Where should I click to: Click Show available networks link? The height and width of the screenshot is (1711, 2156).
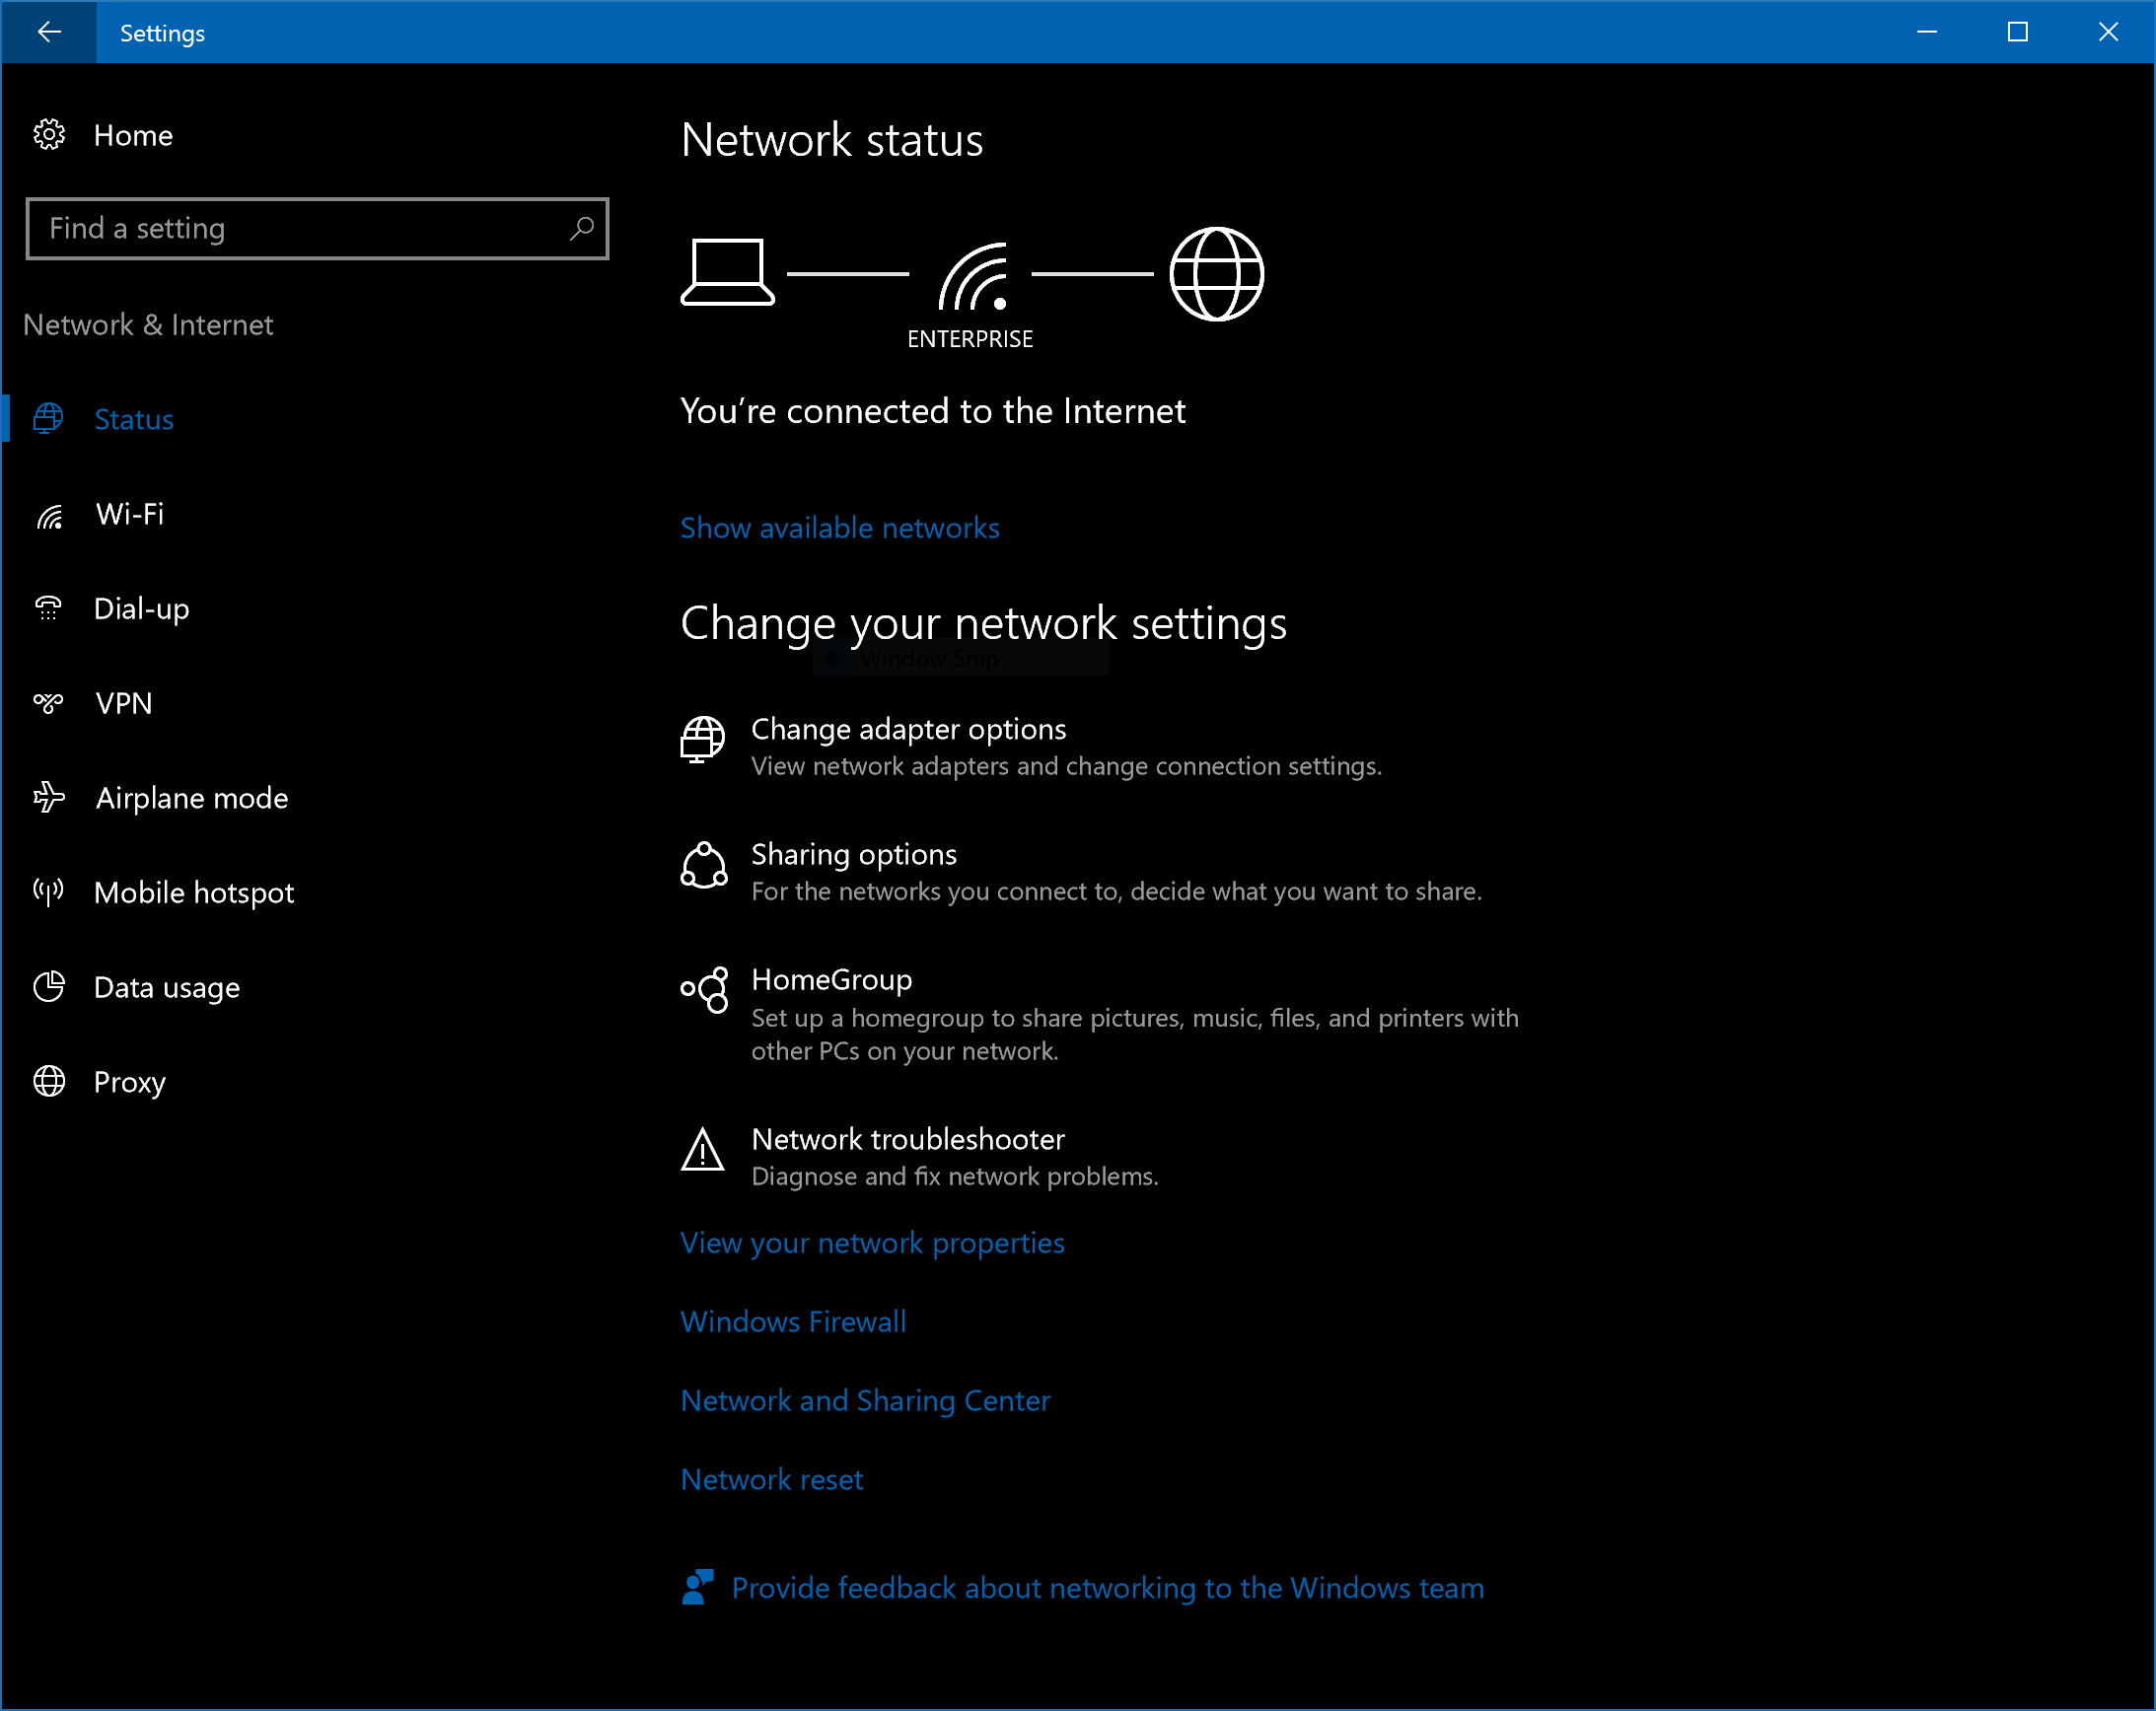coord(839,528)
